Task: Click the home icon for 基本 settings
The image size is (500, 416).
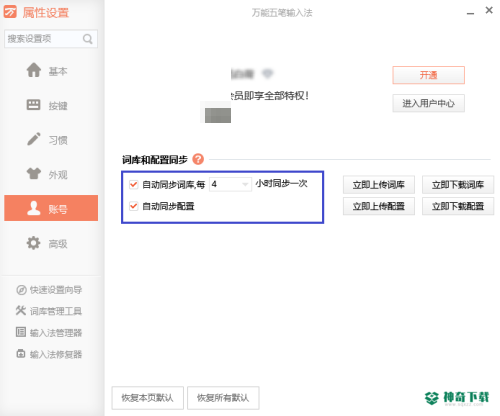Action: [x=34, y=70]
